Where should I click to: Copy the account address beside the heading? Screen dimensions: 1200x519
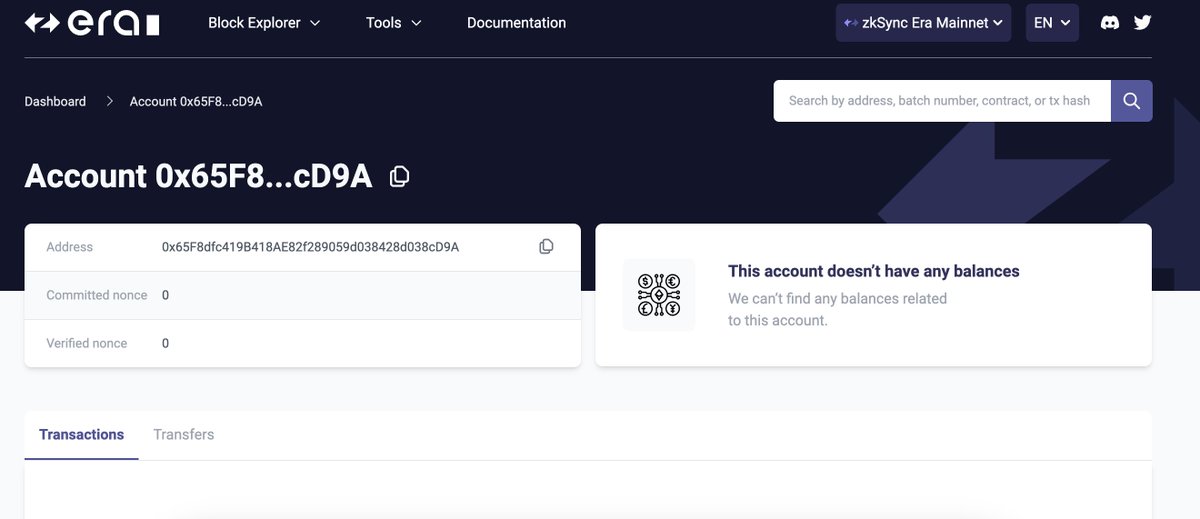point(399,176)
